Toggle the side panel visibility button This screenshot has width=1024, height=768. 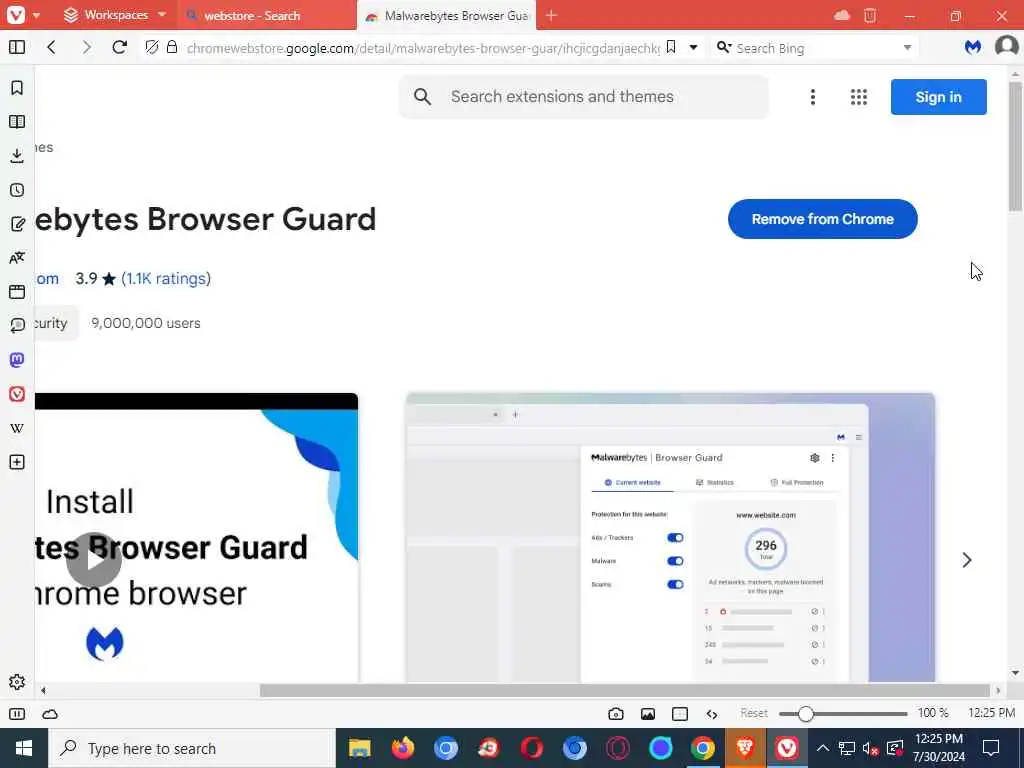point(17,47)
